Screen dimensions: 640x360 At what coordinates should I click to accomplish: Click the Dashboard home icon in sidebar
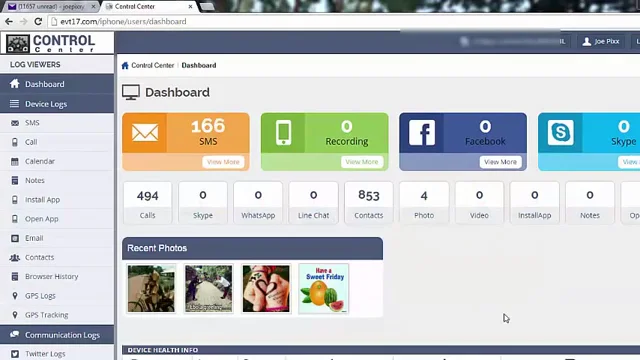15,84
